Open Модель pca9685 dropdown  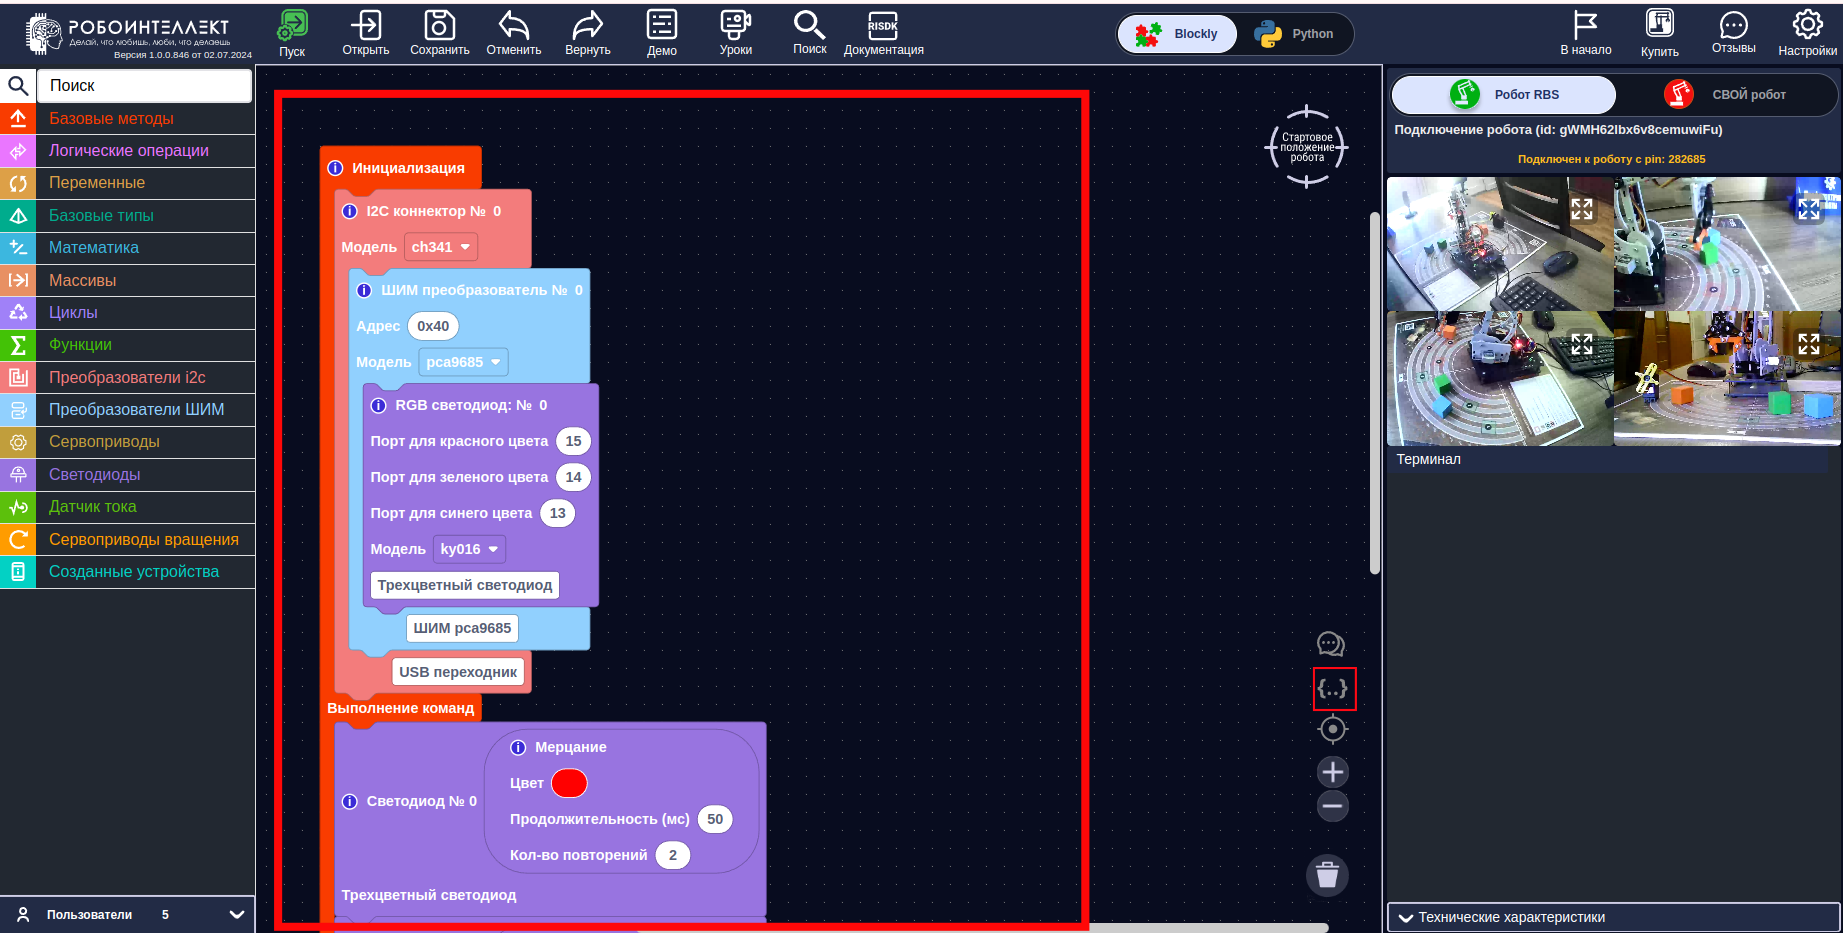(x=463, y=362)
